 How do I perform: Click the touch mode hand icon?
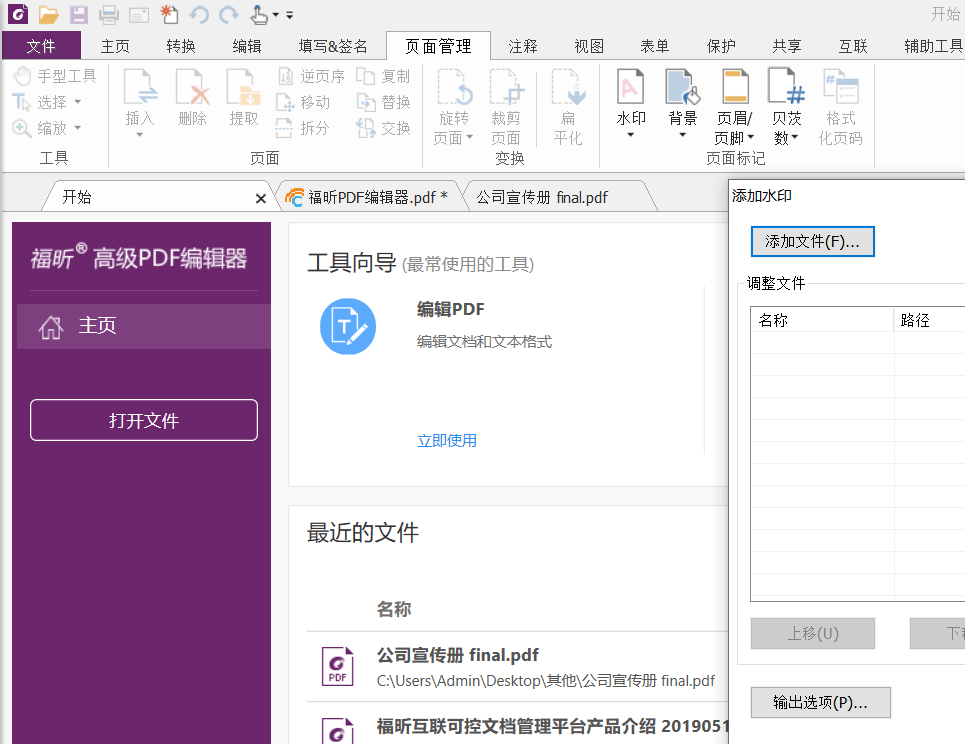click(259, 14)
